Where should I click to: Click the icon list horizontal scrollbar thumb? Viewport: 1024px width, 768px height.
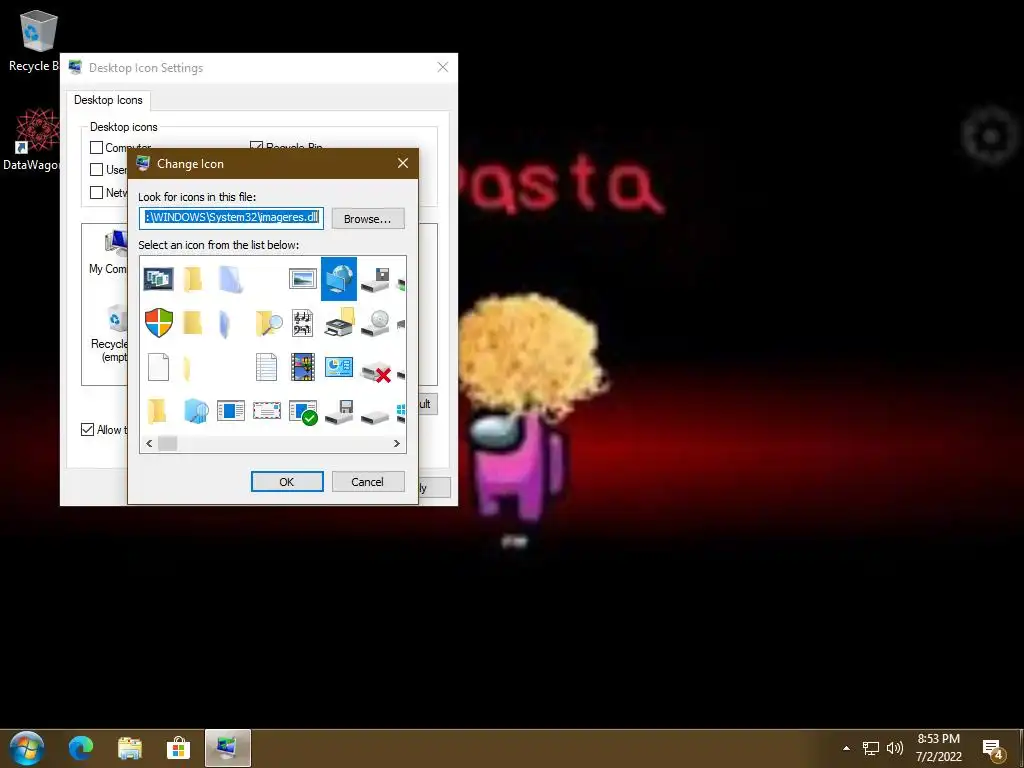click(x=167, y=443)
